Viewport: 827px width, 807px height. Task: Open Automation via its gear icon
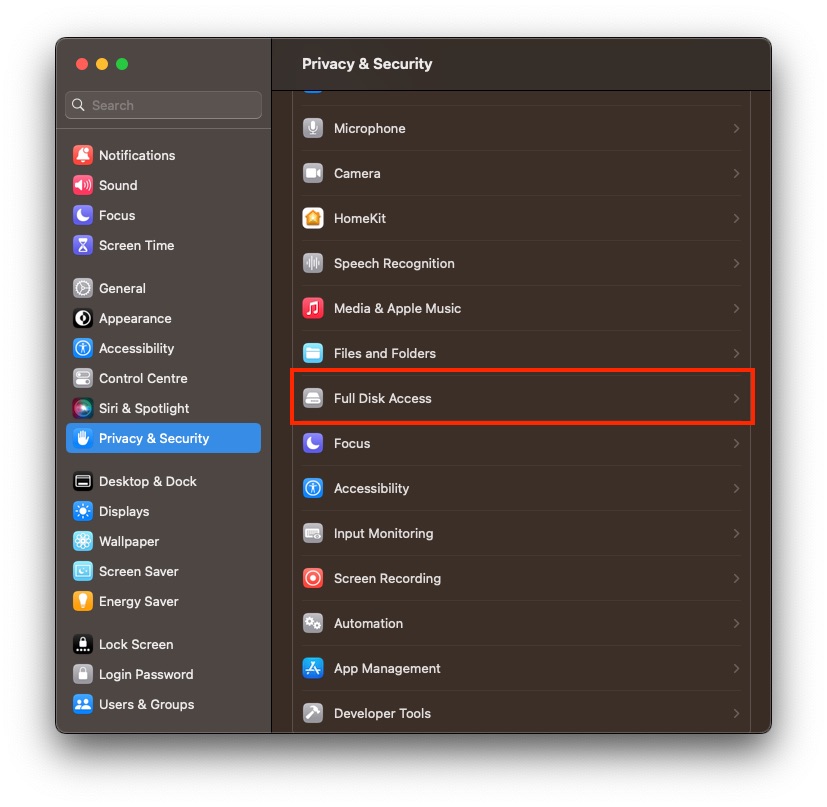tap(315, 623)
